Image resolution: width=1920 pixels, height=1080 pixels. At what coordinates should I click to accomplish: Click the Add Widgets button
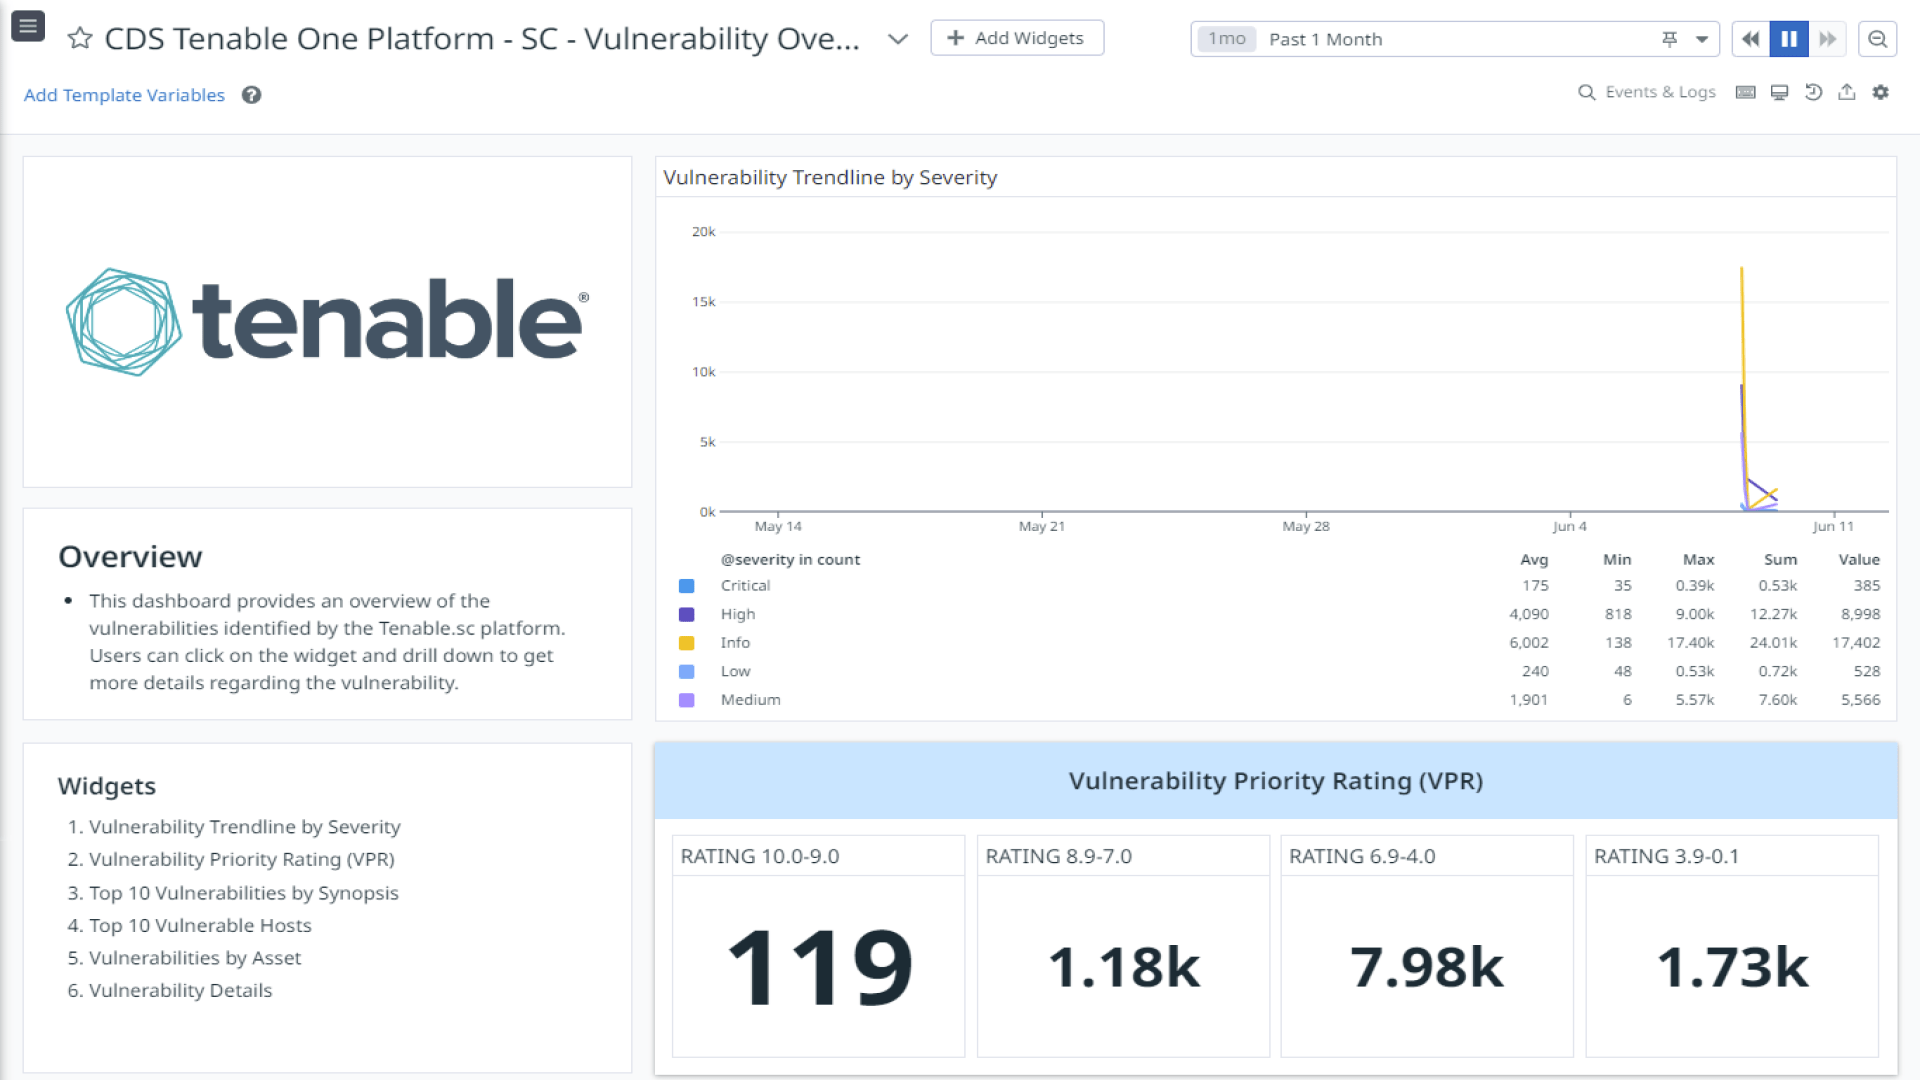click(1016, 38)
